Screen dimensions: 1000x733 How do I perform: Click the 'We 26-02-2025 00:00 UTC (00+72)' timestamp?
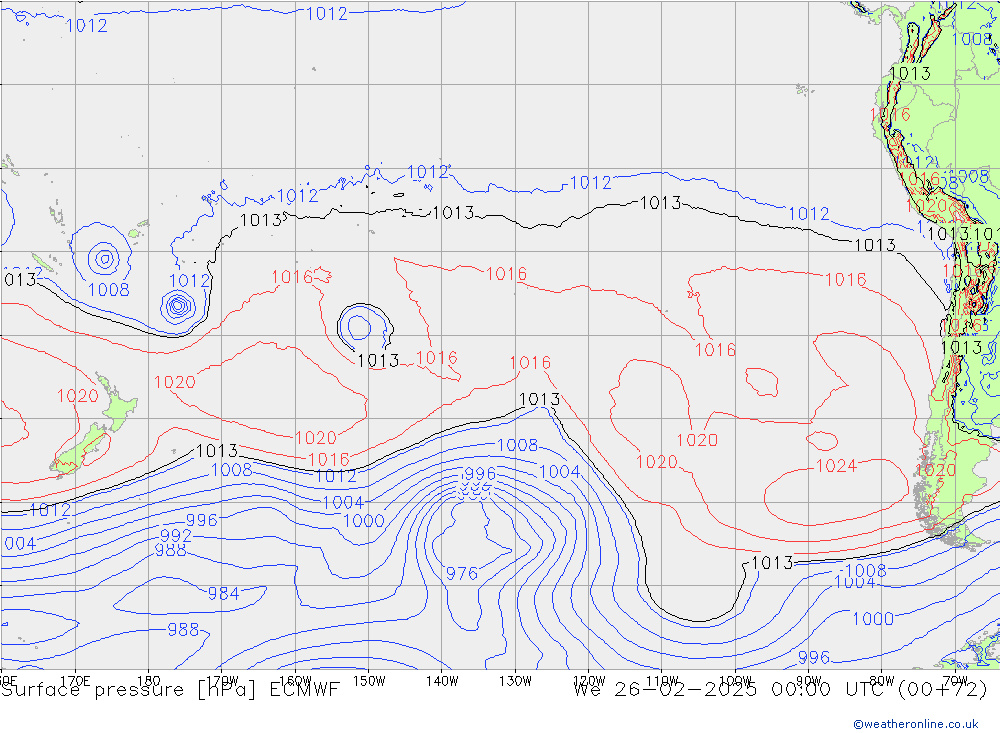click(781, 690)
